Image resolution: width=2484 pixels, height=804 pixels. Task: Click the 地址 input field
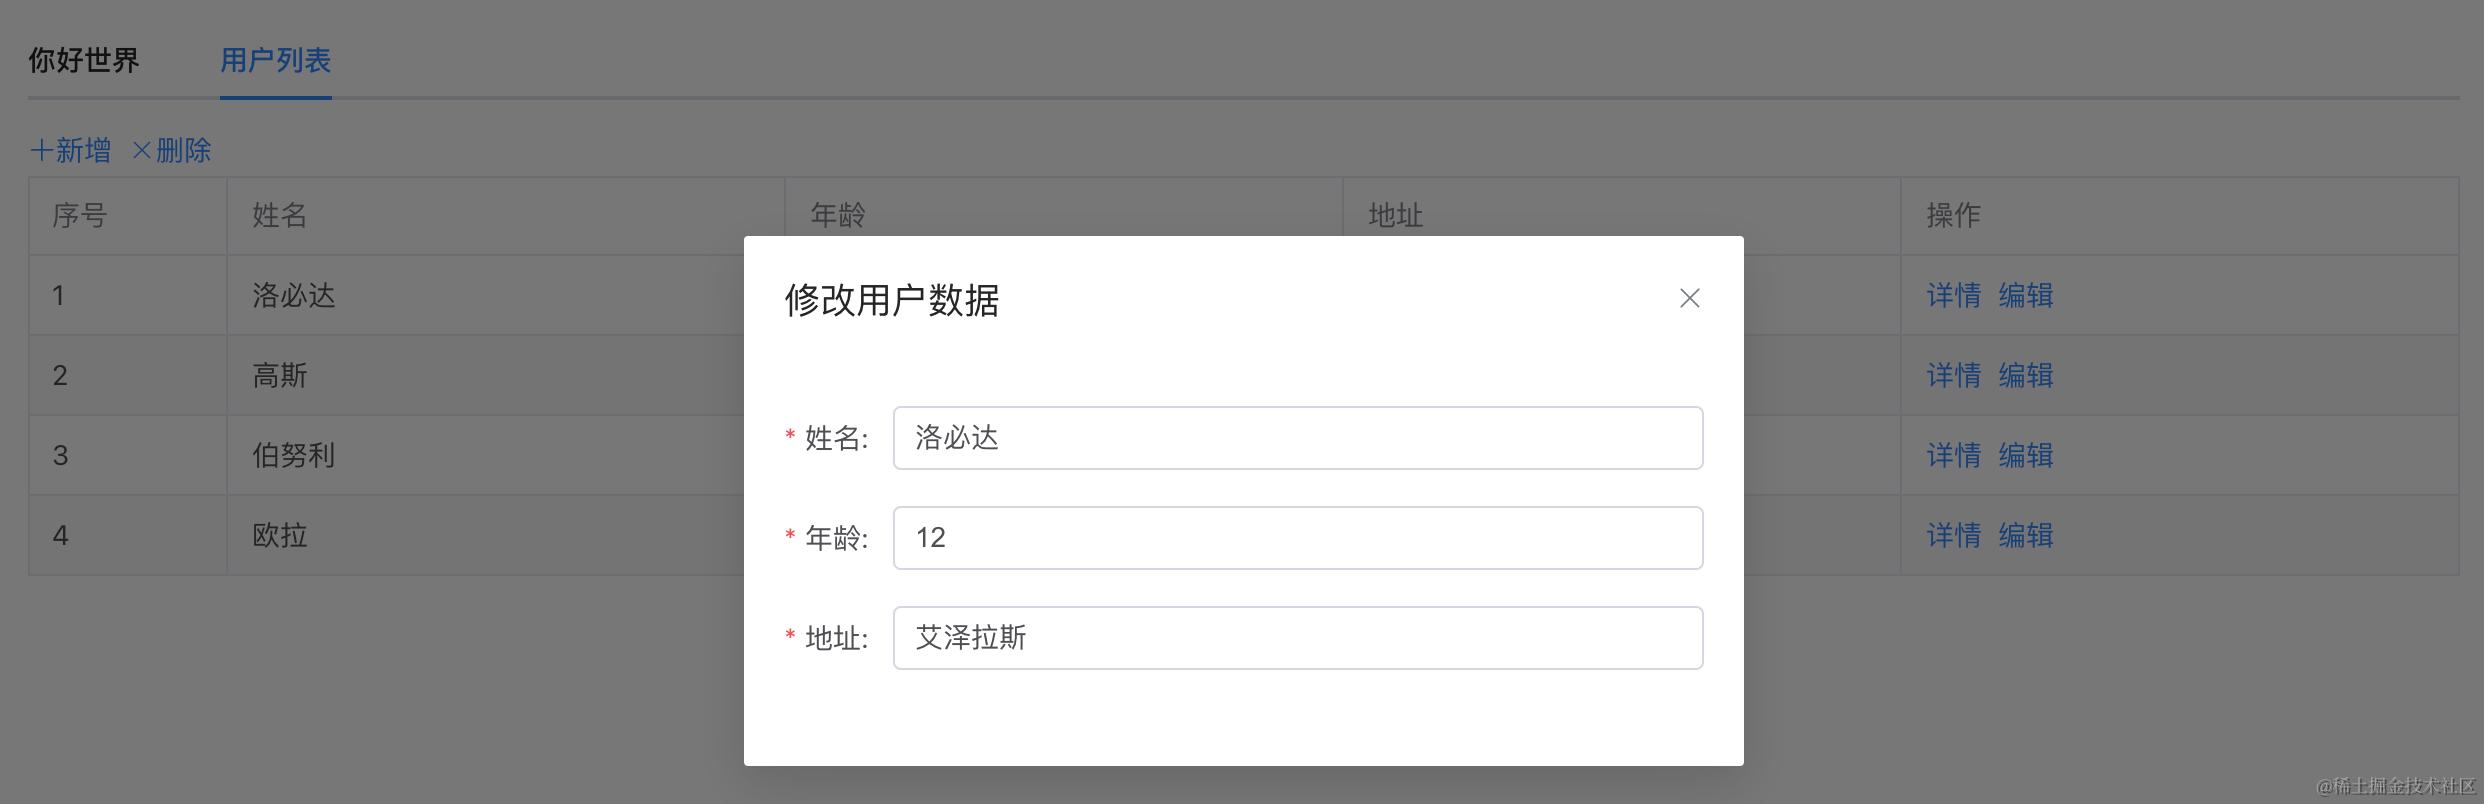[1297, 638]
